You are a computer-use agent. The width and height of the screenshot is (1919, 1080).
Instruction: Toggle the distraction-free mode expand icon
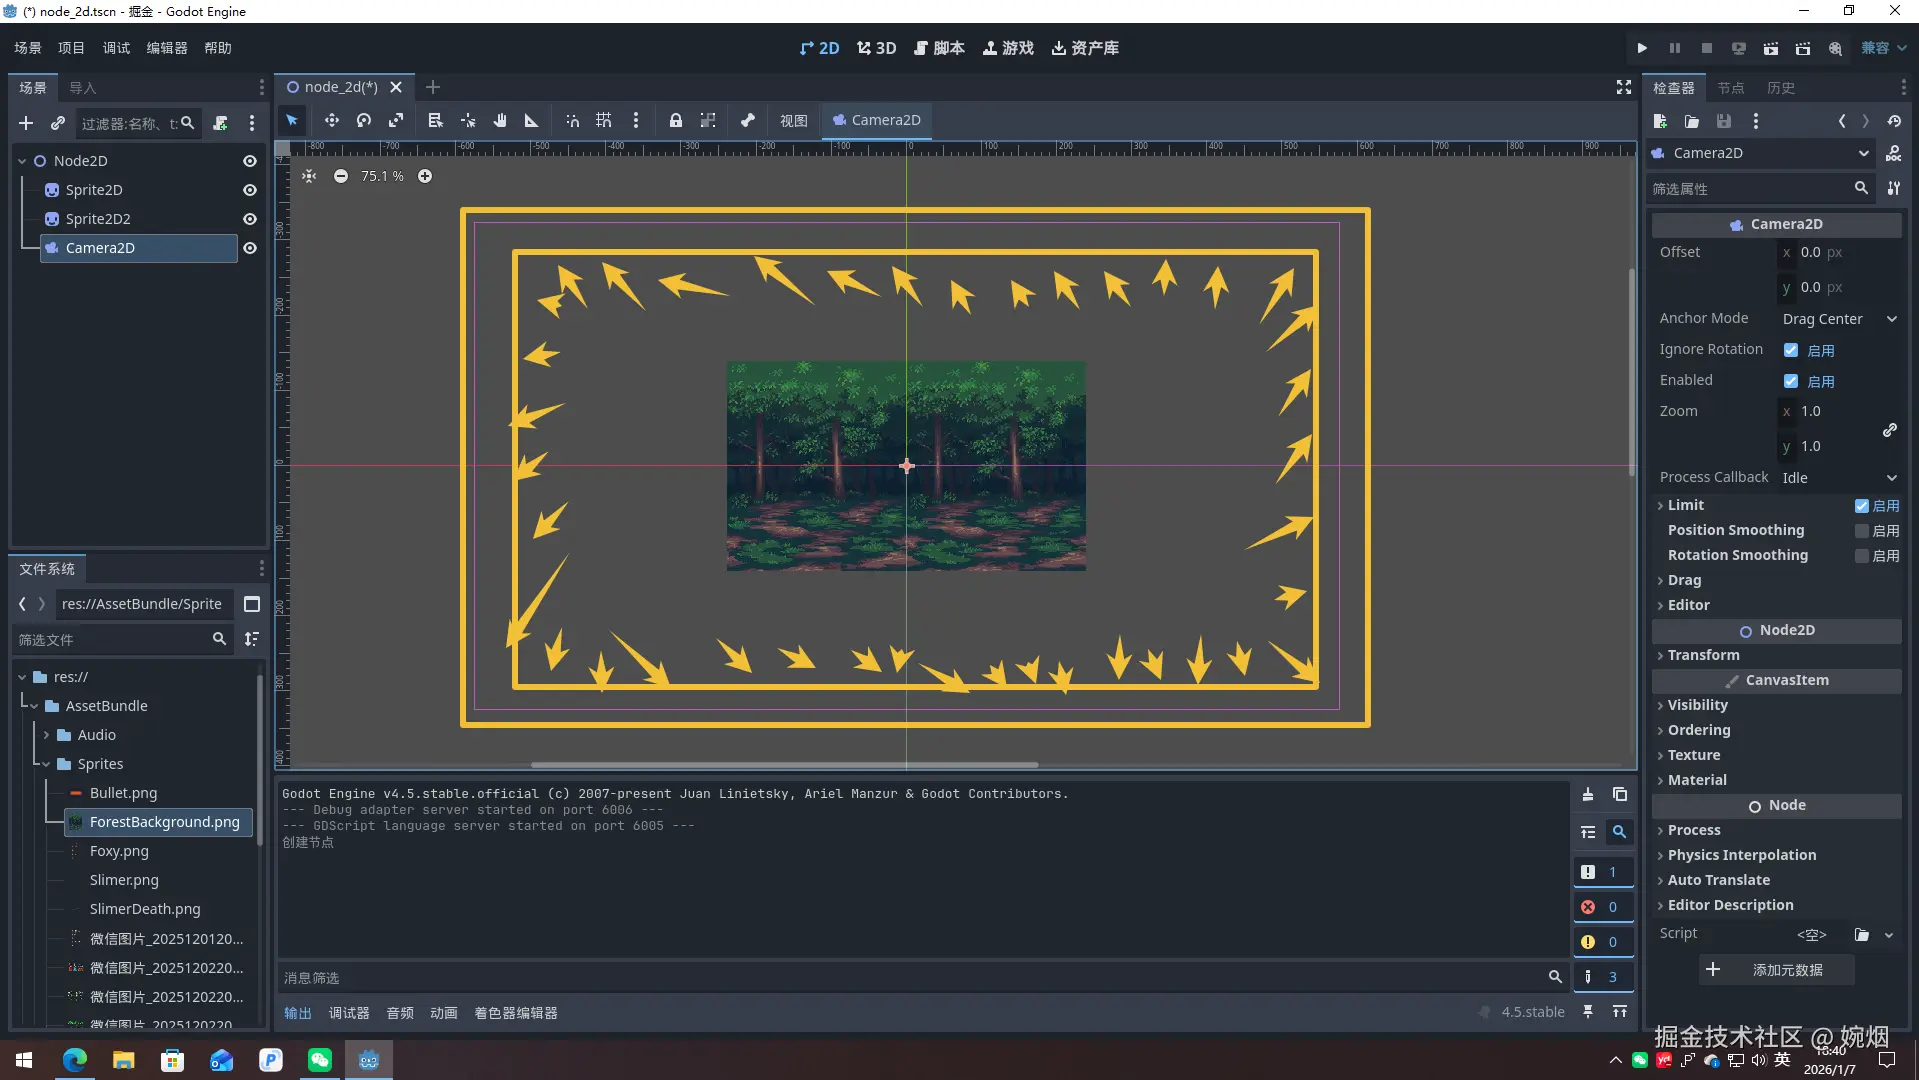(x=1624, y=88)
